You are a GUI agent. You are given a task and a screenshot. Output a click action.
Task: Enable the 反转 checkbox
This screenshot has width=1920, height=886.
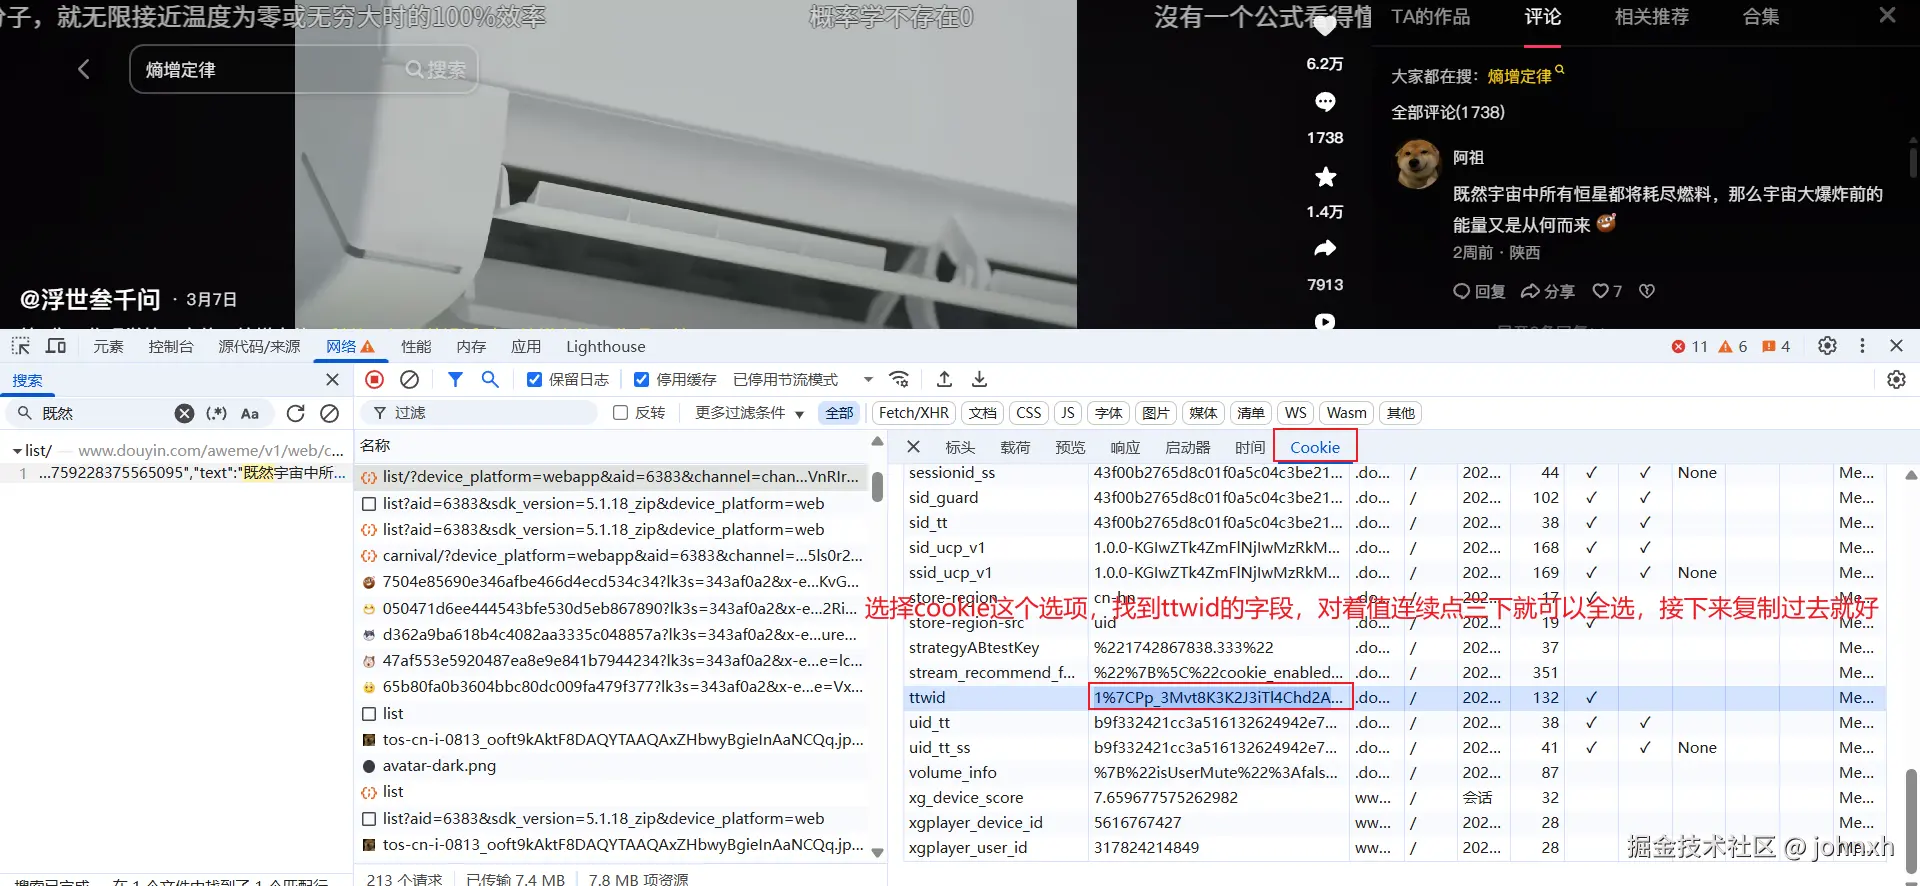coord(620,413)
